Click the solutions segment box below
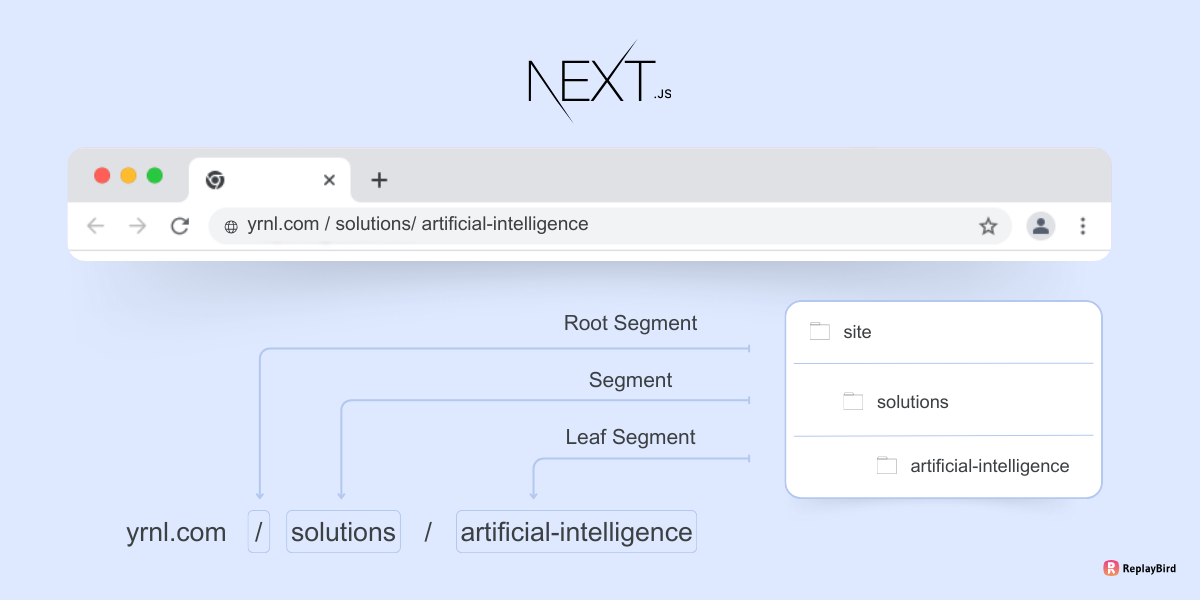 (343, 532)
